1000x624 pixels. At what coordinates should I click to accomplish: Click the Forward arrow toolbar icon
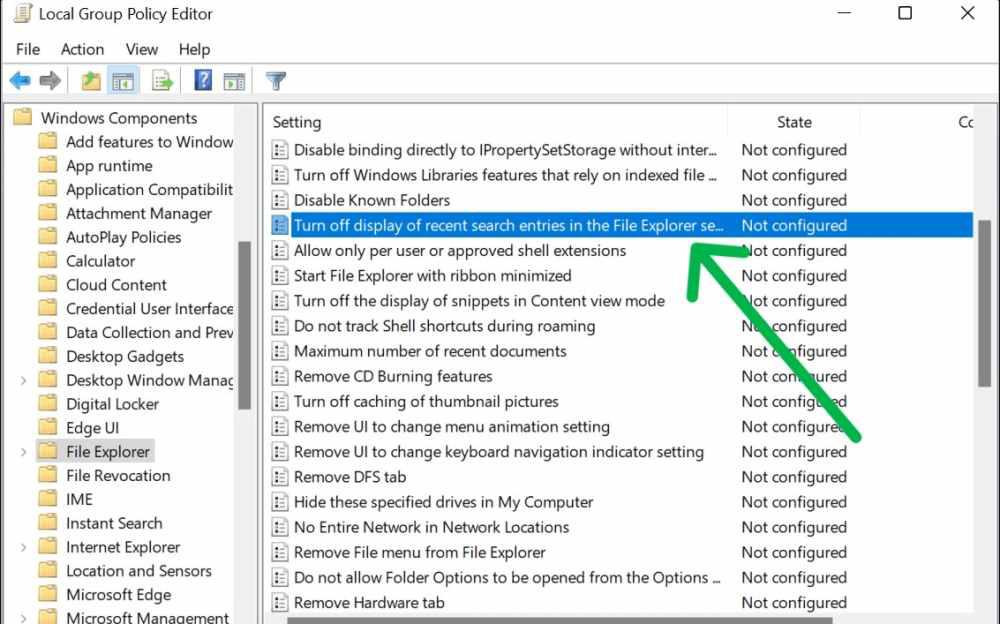(x=50, y=81)
